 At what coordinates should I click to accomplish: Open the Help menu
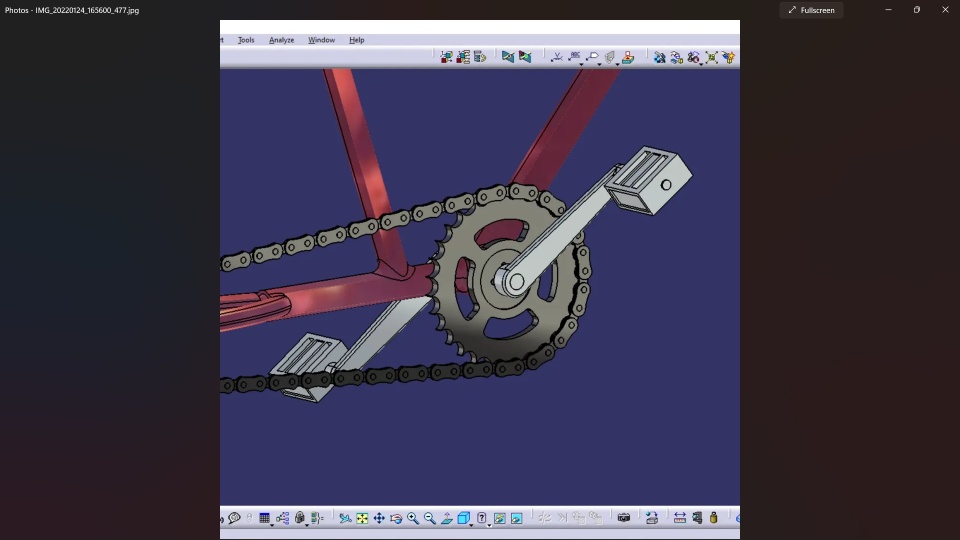tap(357, 40)
